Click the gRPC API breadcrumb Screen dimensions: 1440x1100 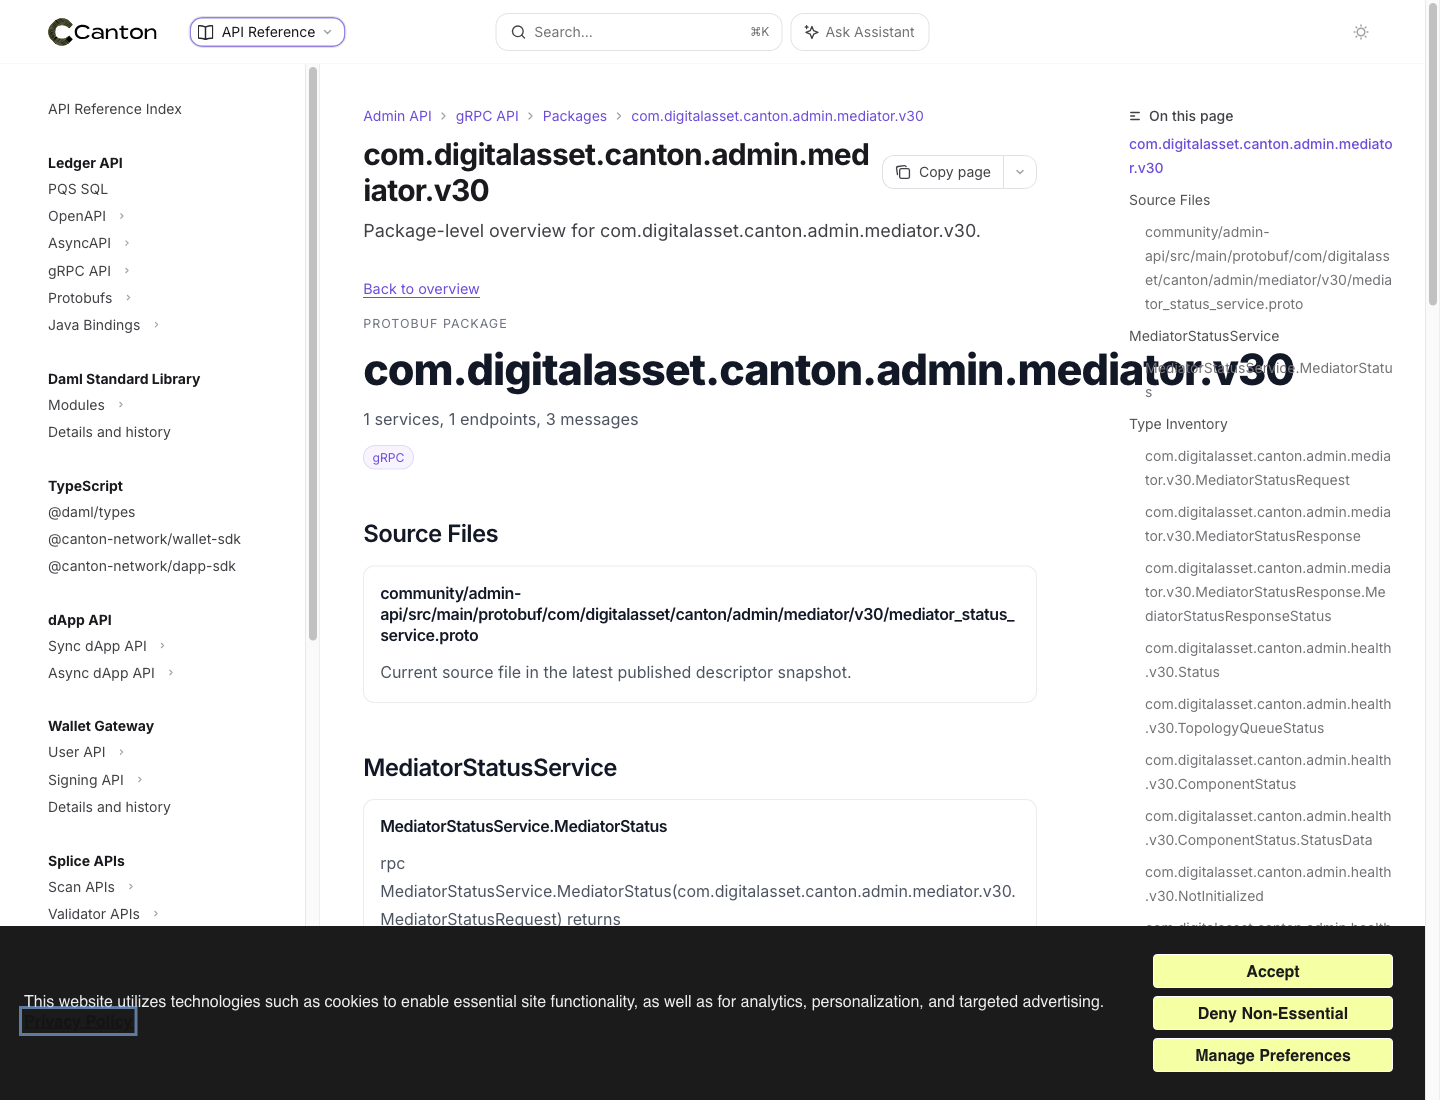point(487,116)
